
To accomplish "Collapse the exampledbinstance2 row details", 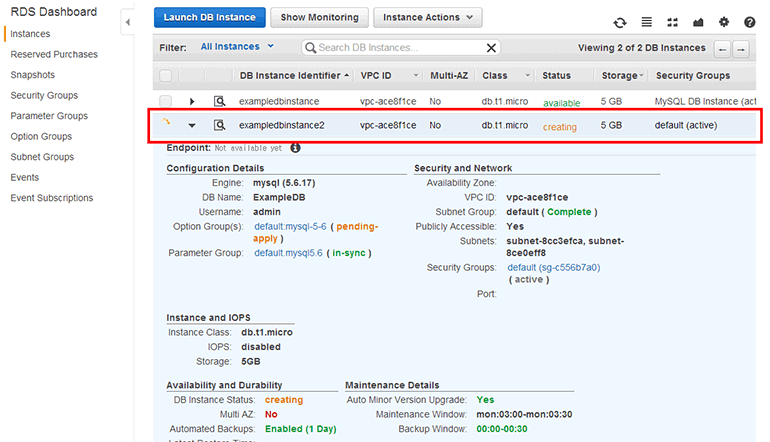I will tap(192, 126).
